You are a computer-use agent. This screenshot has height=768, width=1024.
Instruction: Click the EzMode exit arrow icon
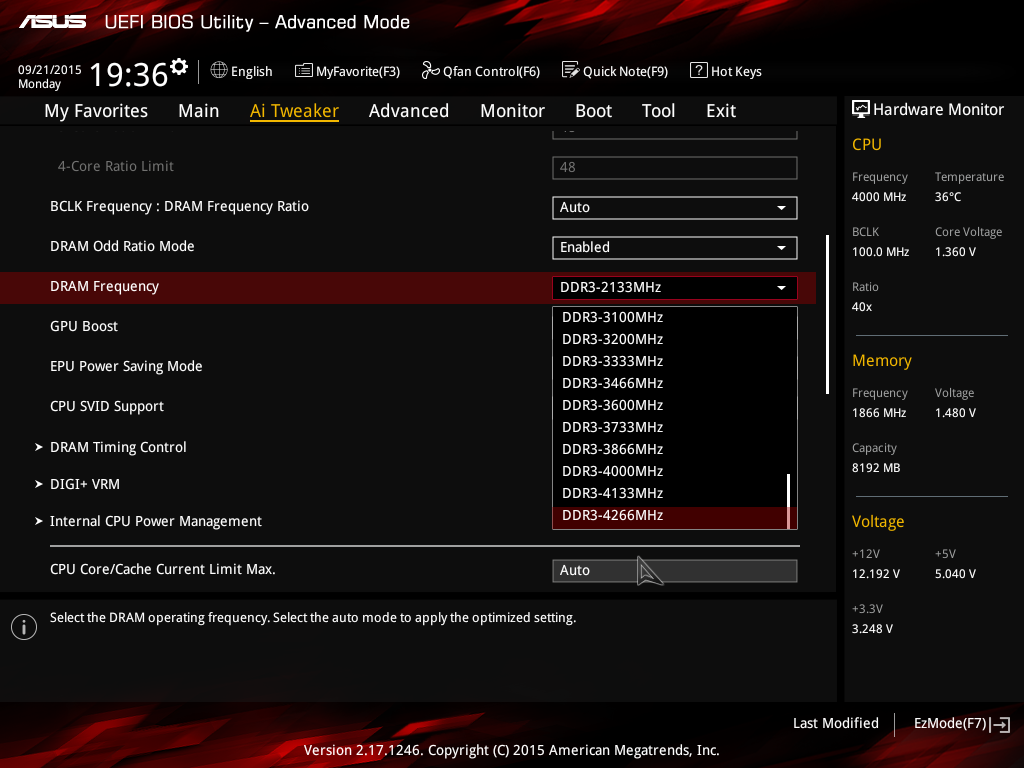coord(1000,724)
